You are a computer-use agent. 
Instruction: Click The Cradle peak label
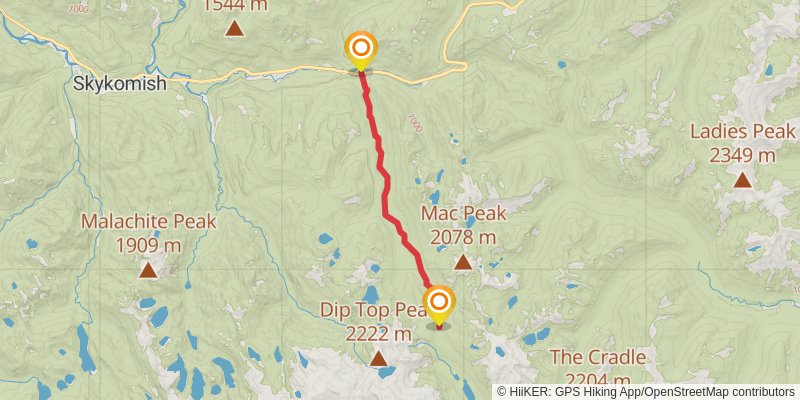[597, 357]
